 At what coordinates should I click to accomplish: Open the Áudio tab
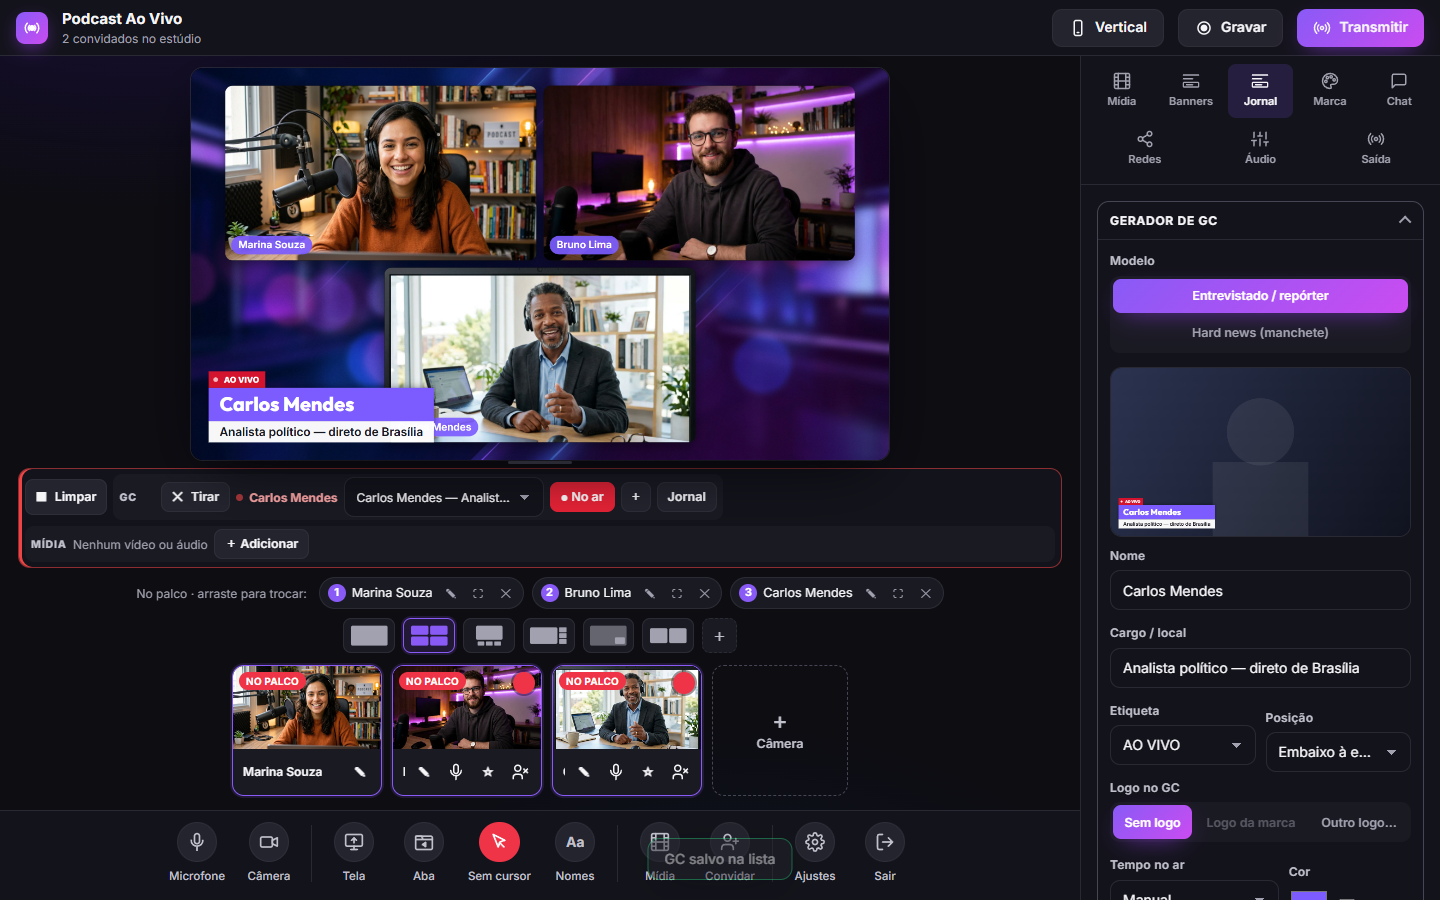[1260, 148]
